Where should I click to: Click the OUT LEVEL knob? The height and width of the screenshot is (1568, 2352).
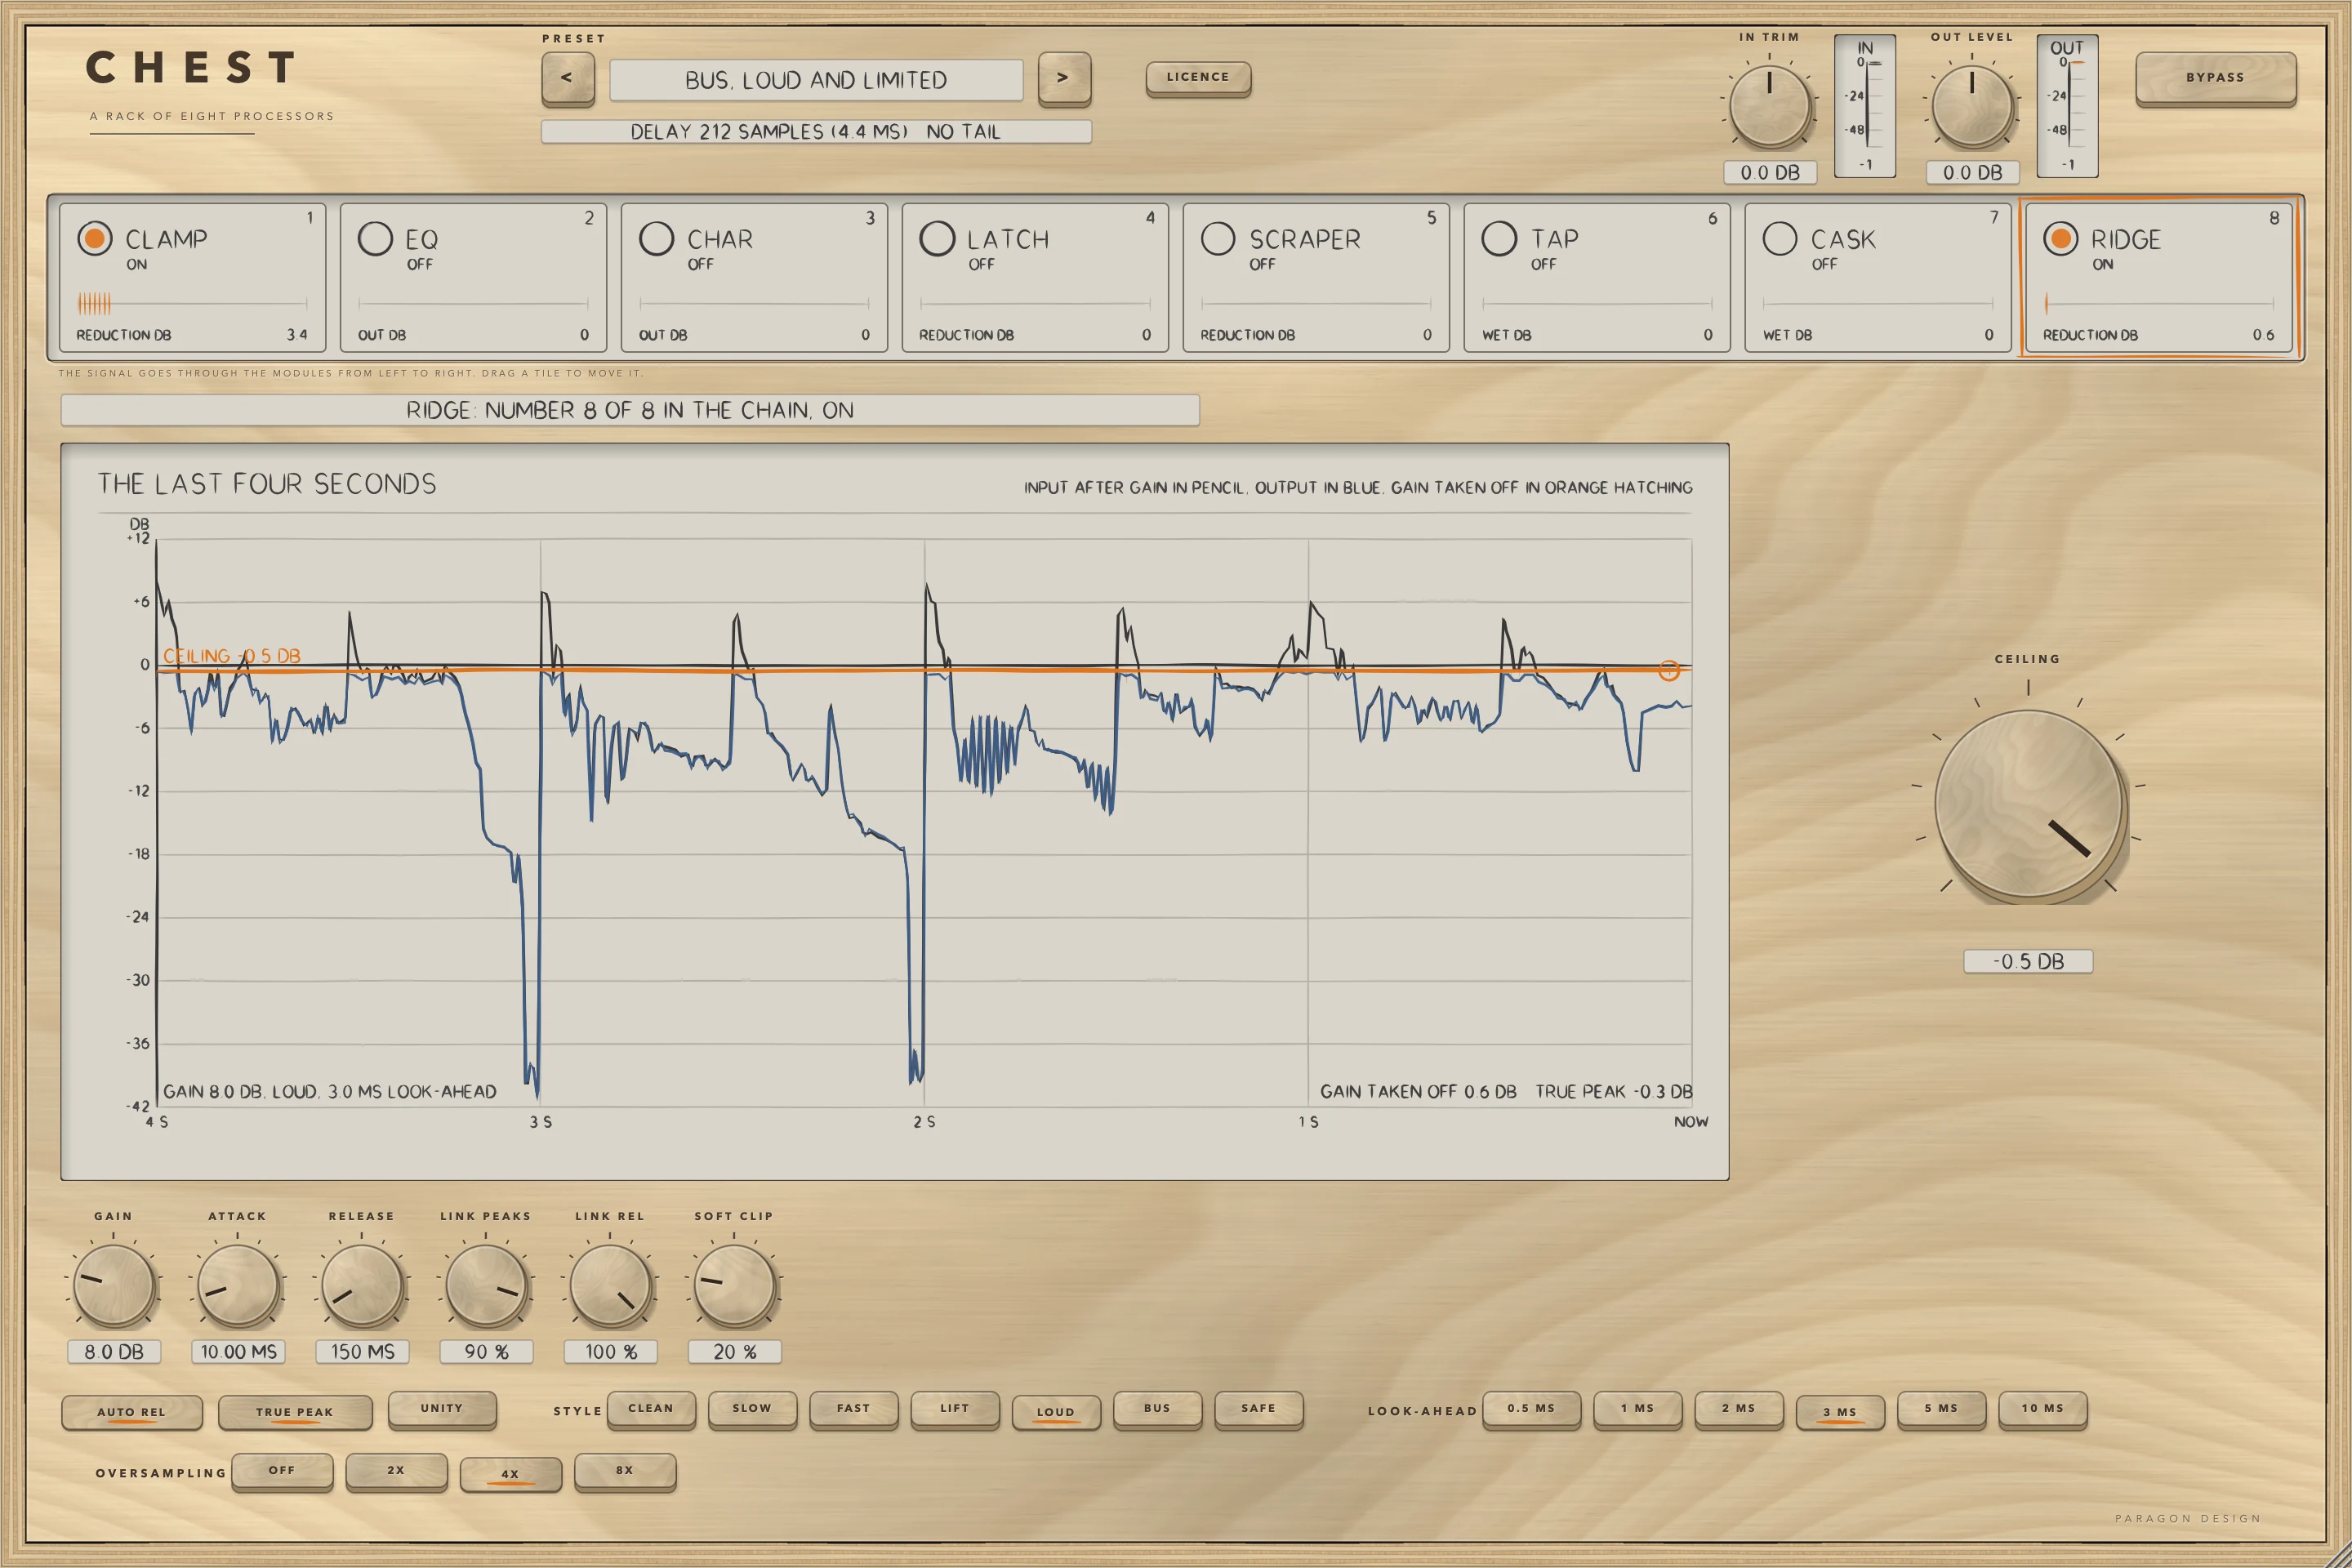(x=1972, y=107)
